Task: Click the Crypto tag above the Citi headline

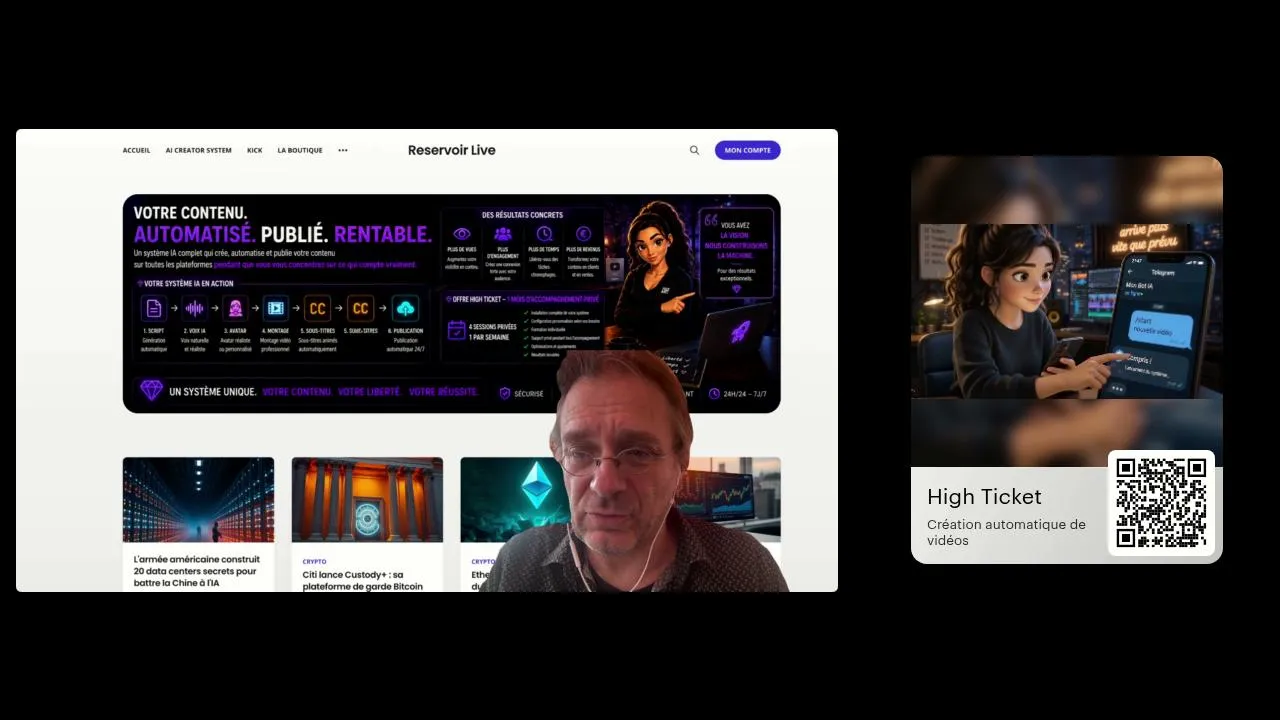Action: pyautogui.click(x=314, y=562)
